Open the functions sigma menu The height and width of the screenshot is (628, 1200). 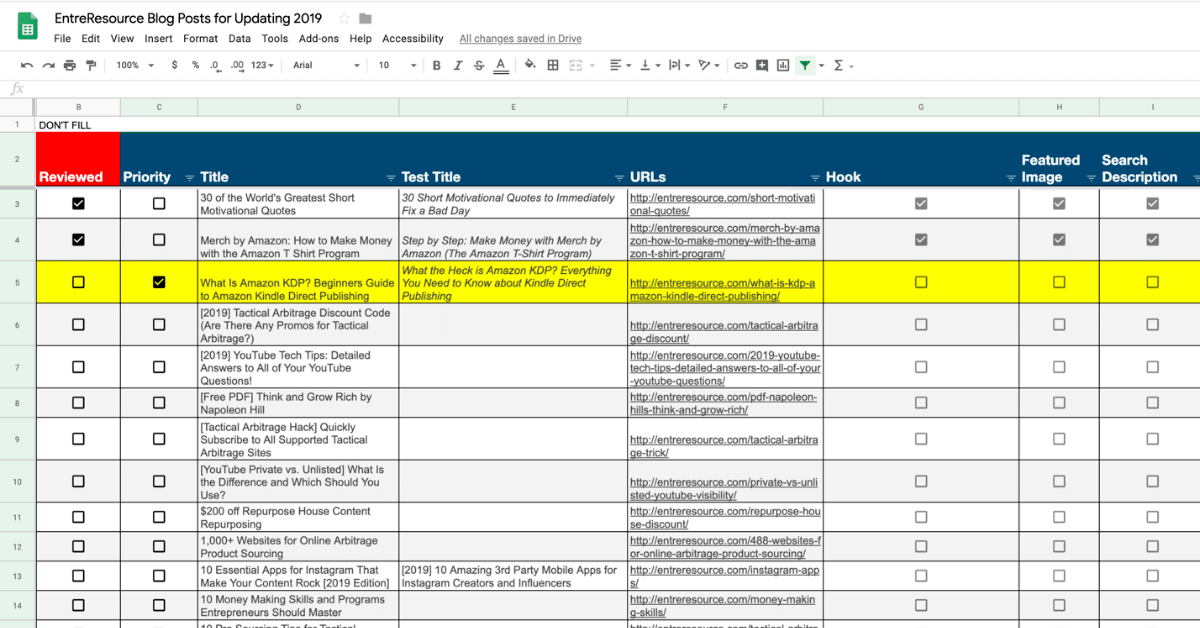[x=838, y=65]
